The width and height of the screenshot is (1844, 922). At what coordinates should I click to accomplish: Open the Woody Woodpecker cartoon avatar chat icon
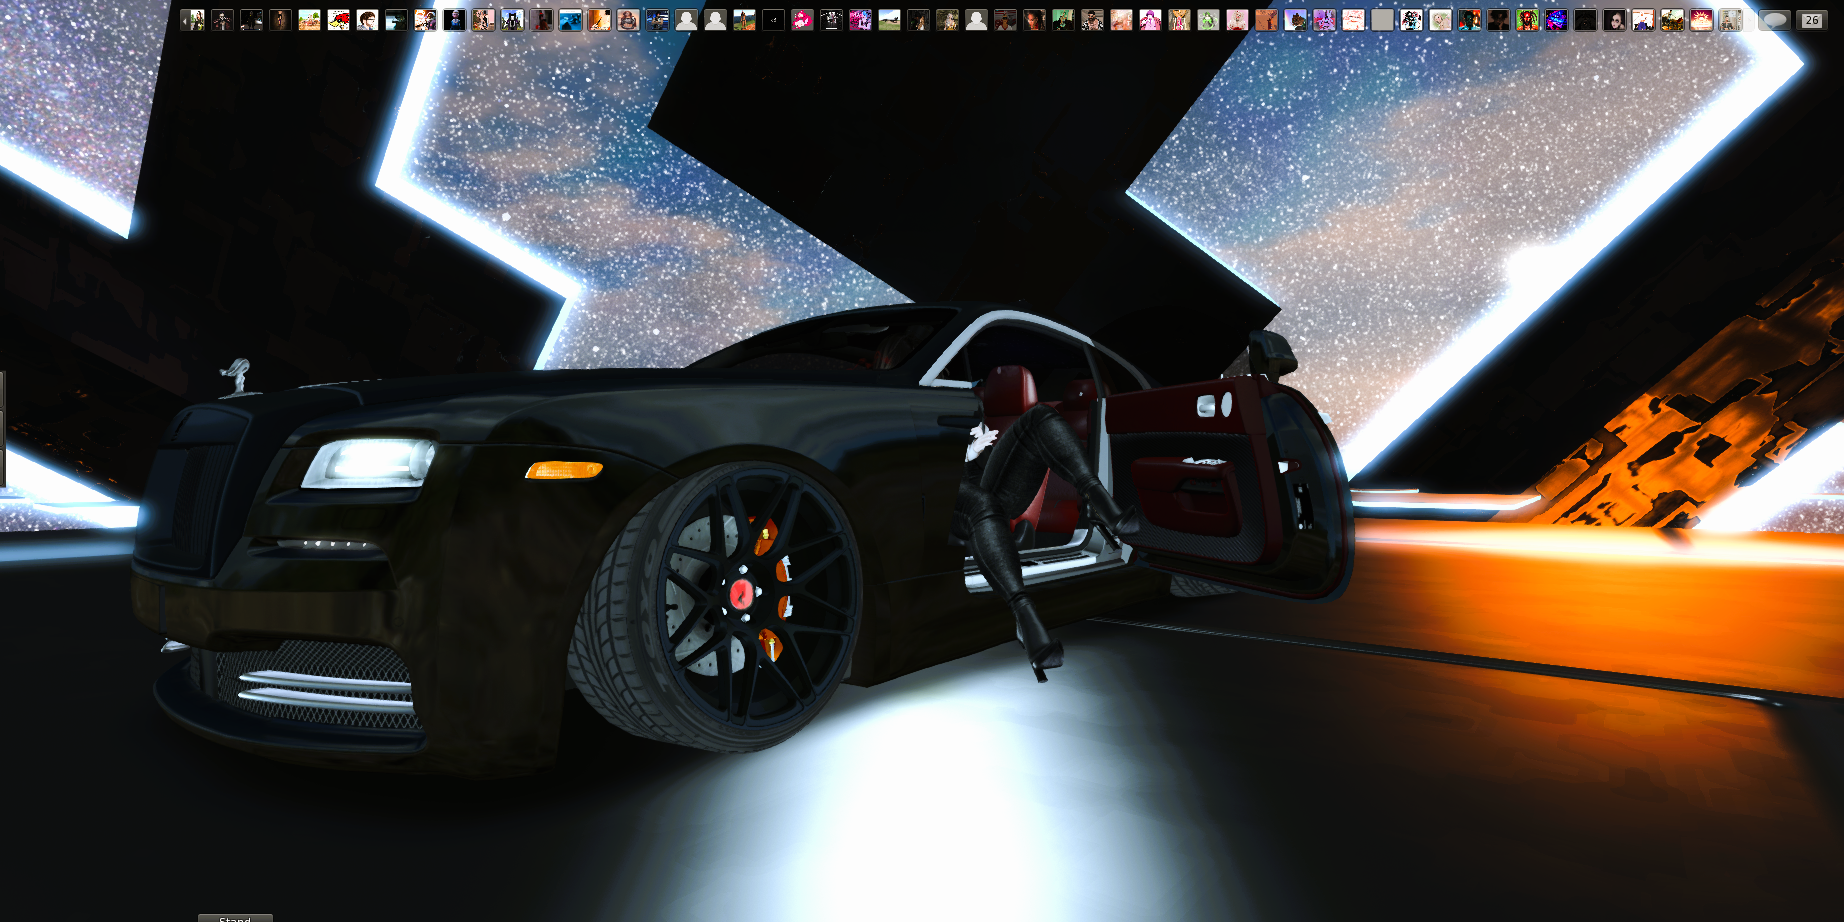coord(338,20)
